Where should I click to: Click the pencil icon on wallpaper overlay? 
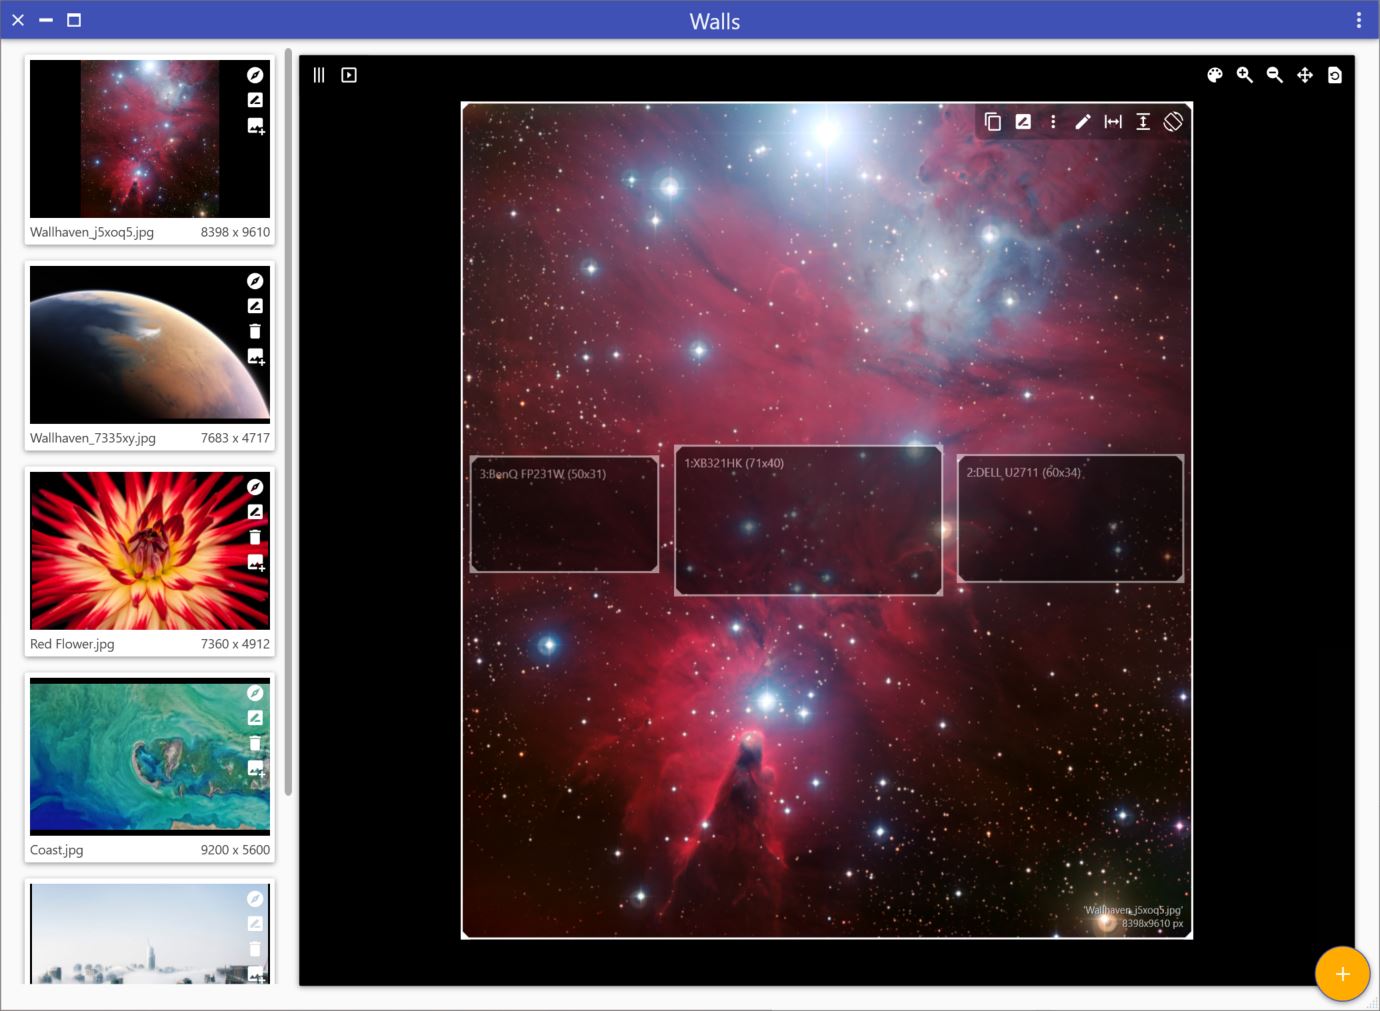[1083, 121]
